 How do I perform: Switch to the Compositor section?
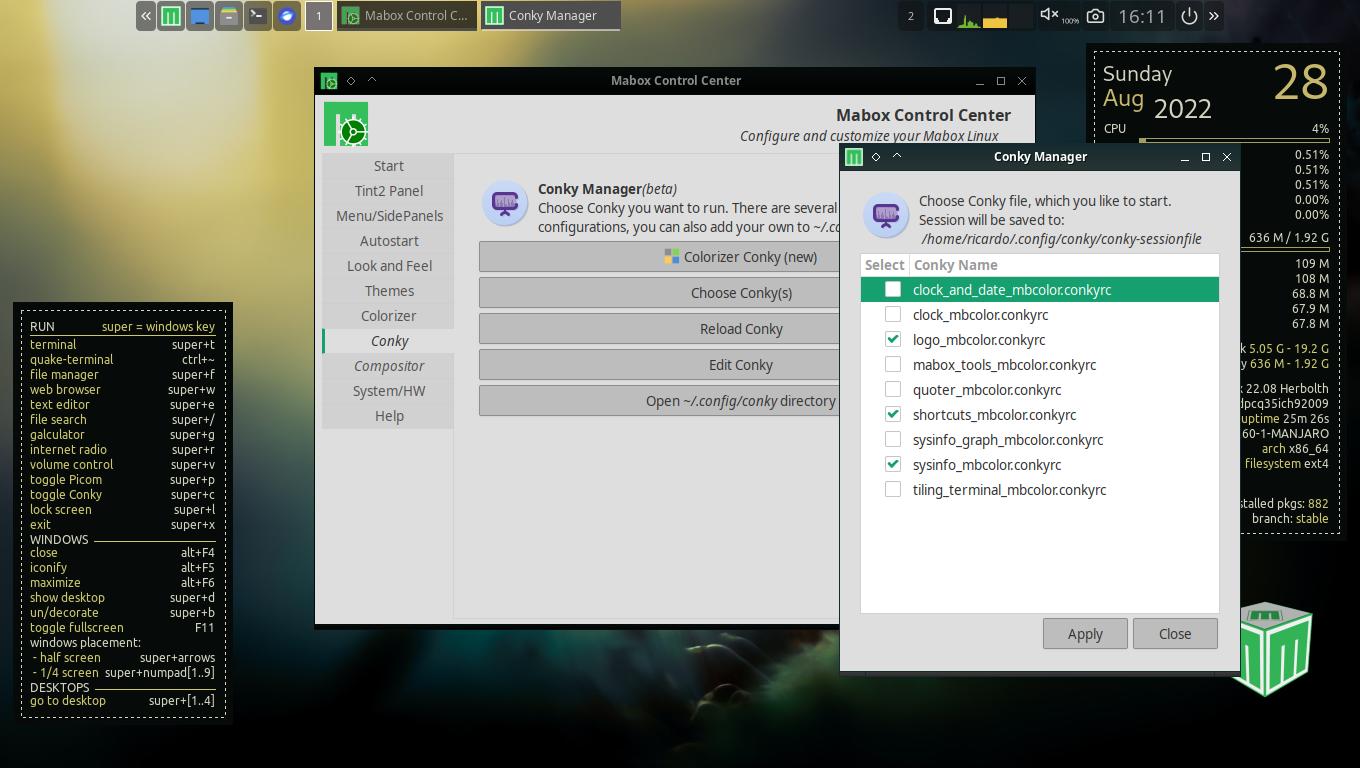point(388,366)
